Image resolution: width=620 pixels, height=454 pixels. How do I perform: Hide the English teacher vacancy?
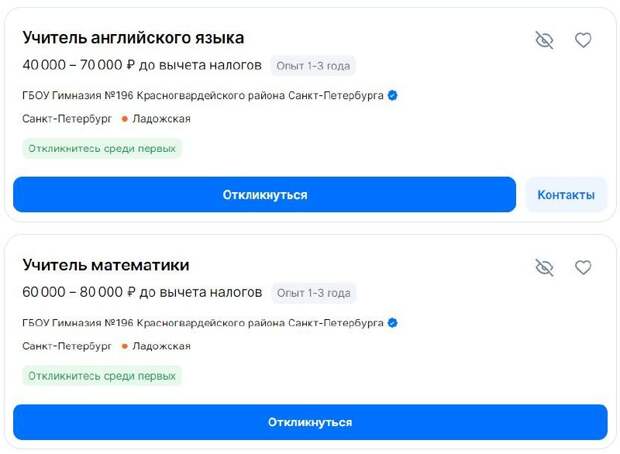[x=544, y=40]
